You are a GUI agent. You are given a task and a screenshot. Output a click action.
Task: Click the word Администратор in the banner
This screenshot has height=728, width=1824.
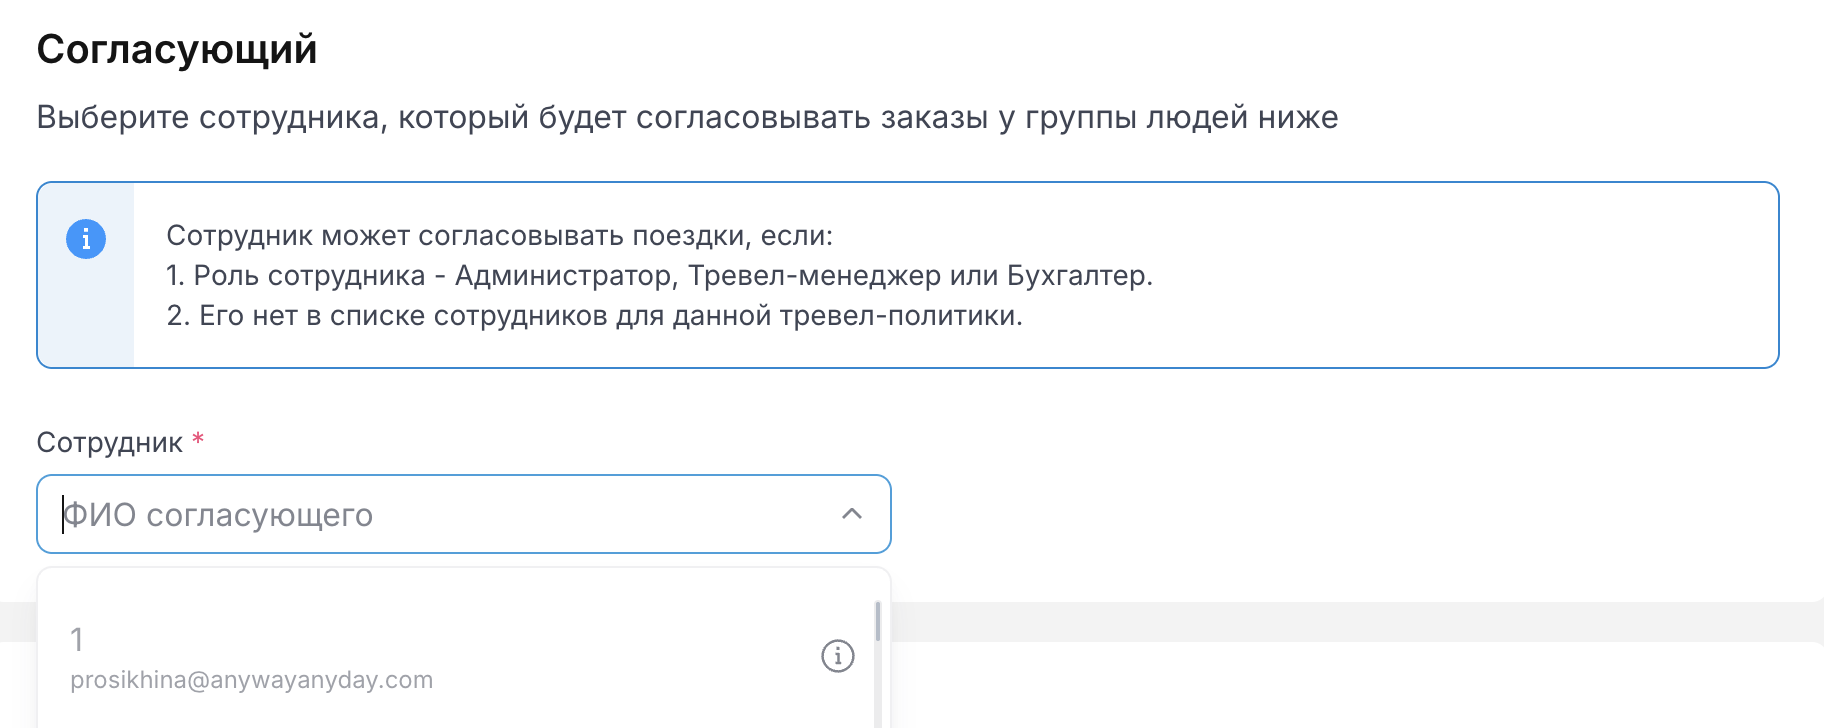[x=564, y=276]
